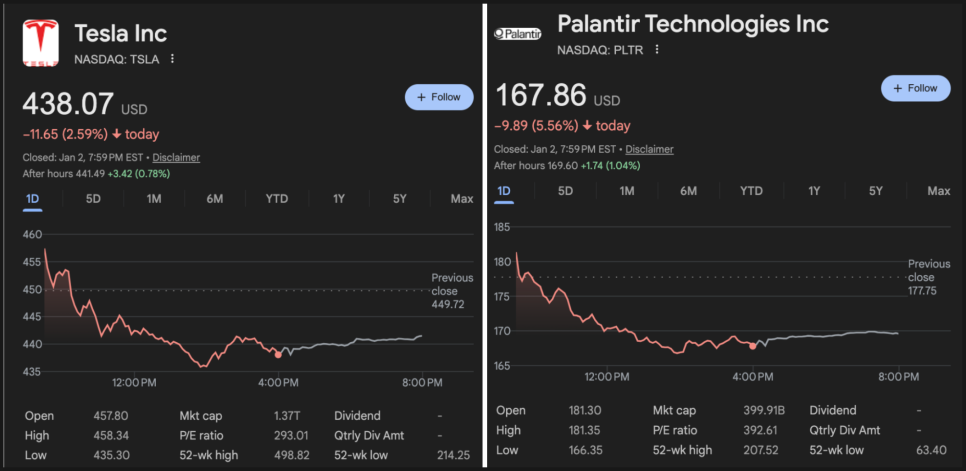Show Tesla Max range chart

click(x=461, y=199)
